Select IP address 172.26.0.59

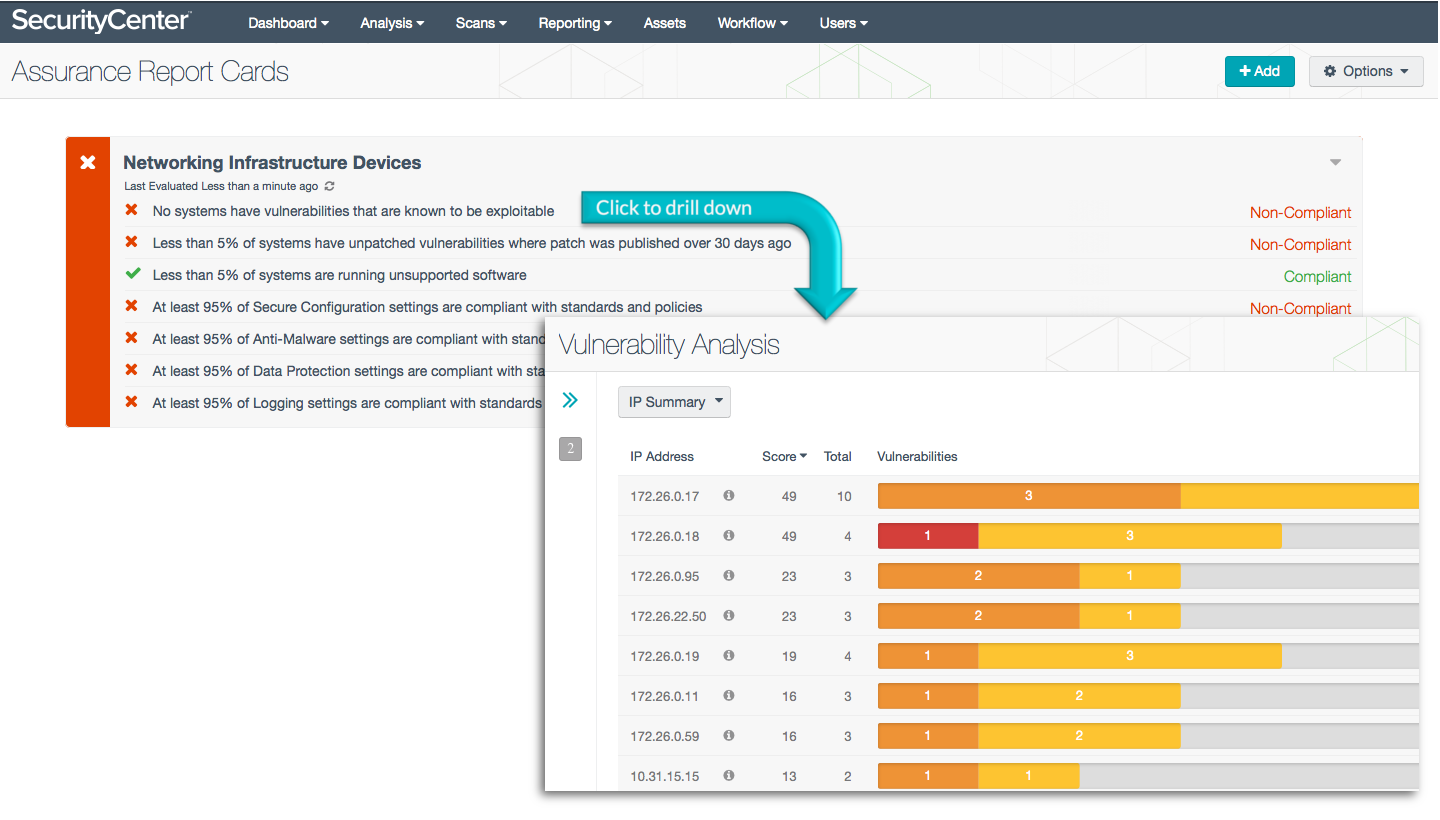click(664, 736)
